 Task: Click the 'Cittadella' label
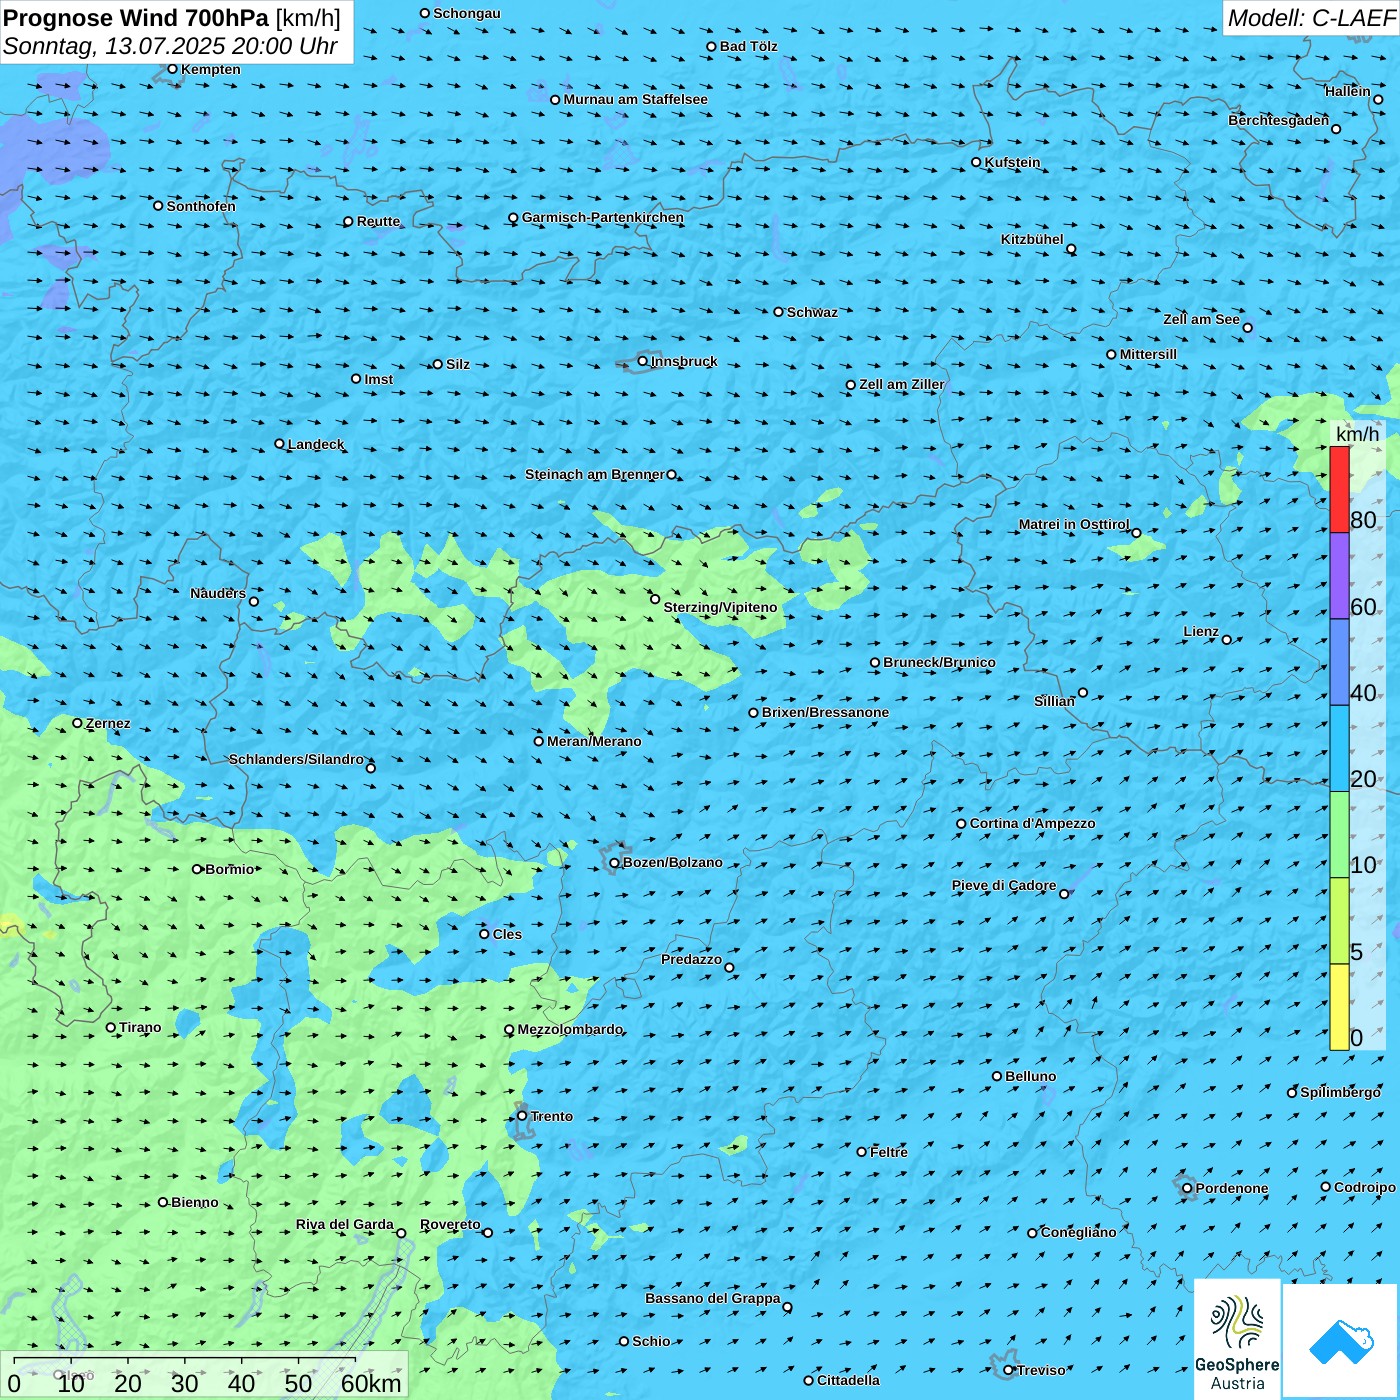[x=849, y=1380]
